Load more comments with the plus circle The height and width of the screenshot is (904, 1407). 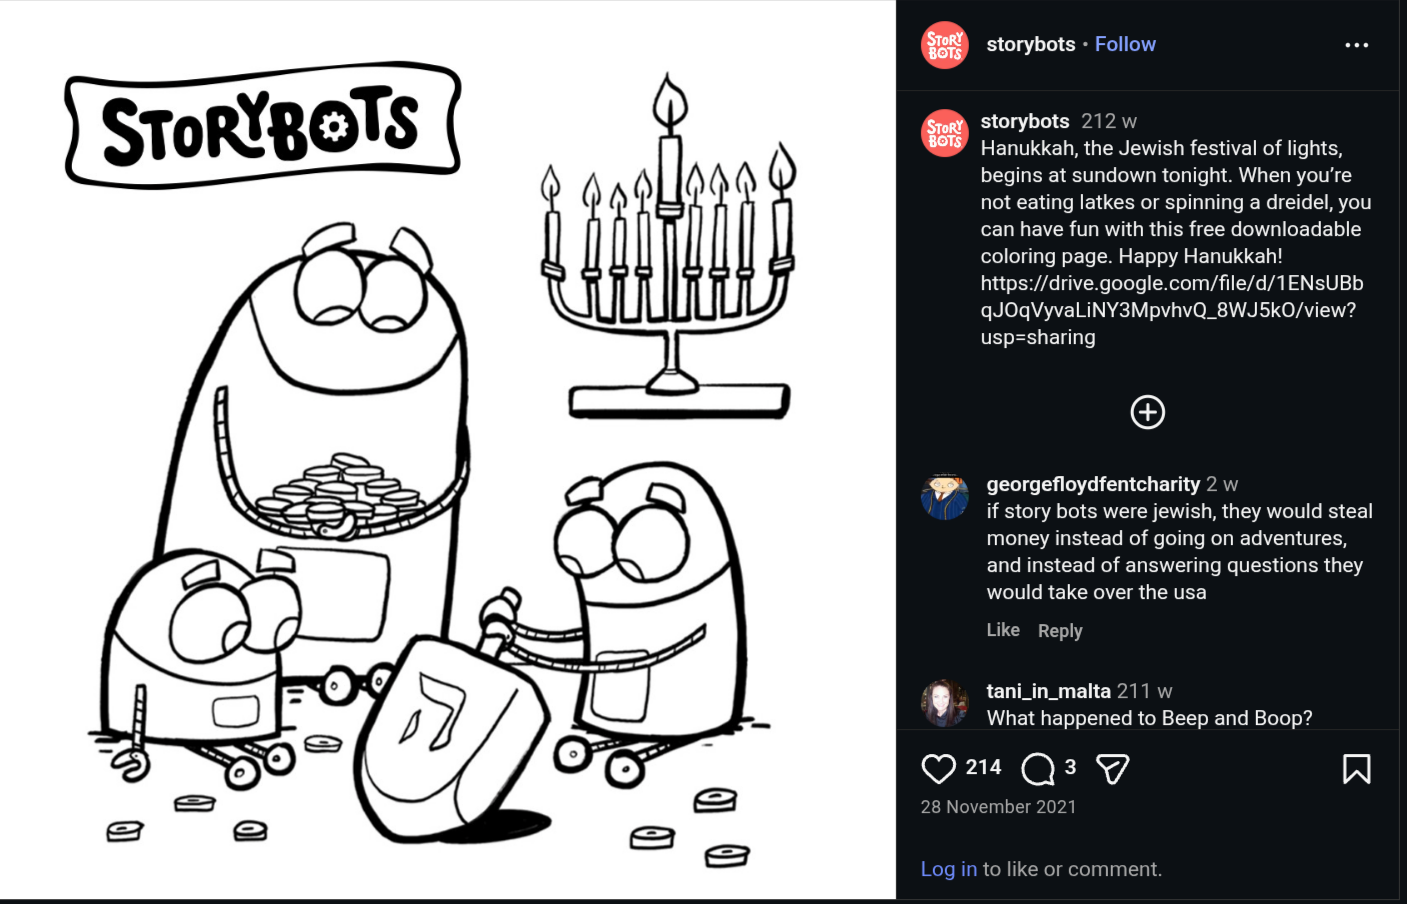[x=1147, y=412]
